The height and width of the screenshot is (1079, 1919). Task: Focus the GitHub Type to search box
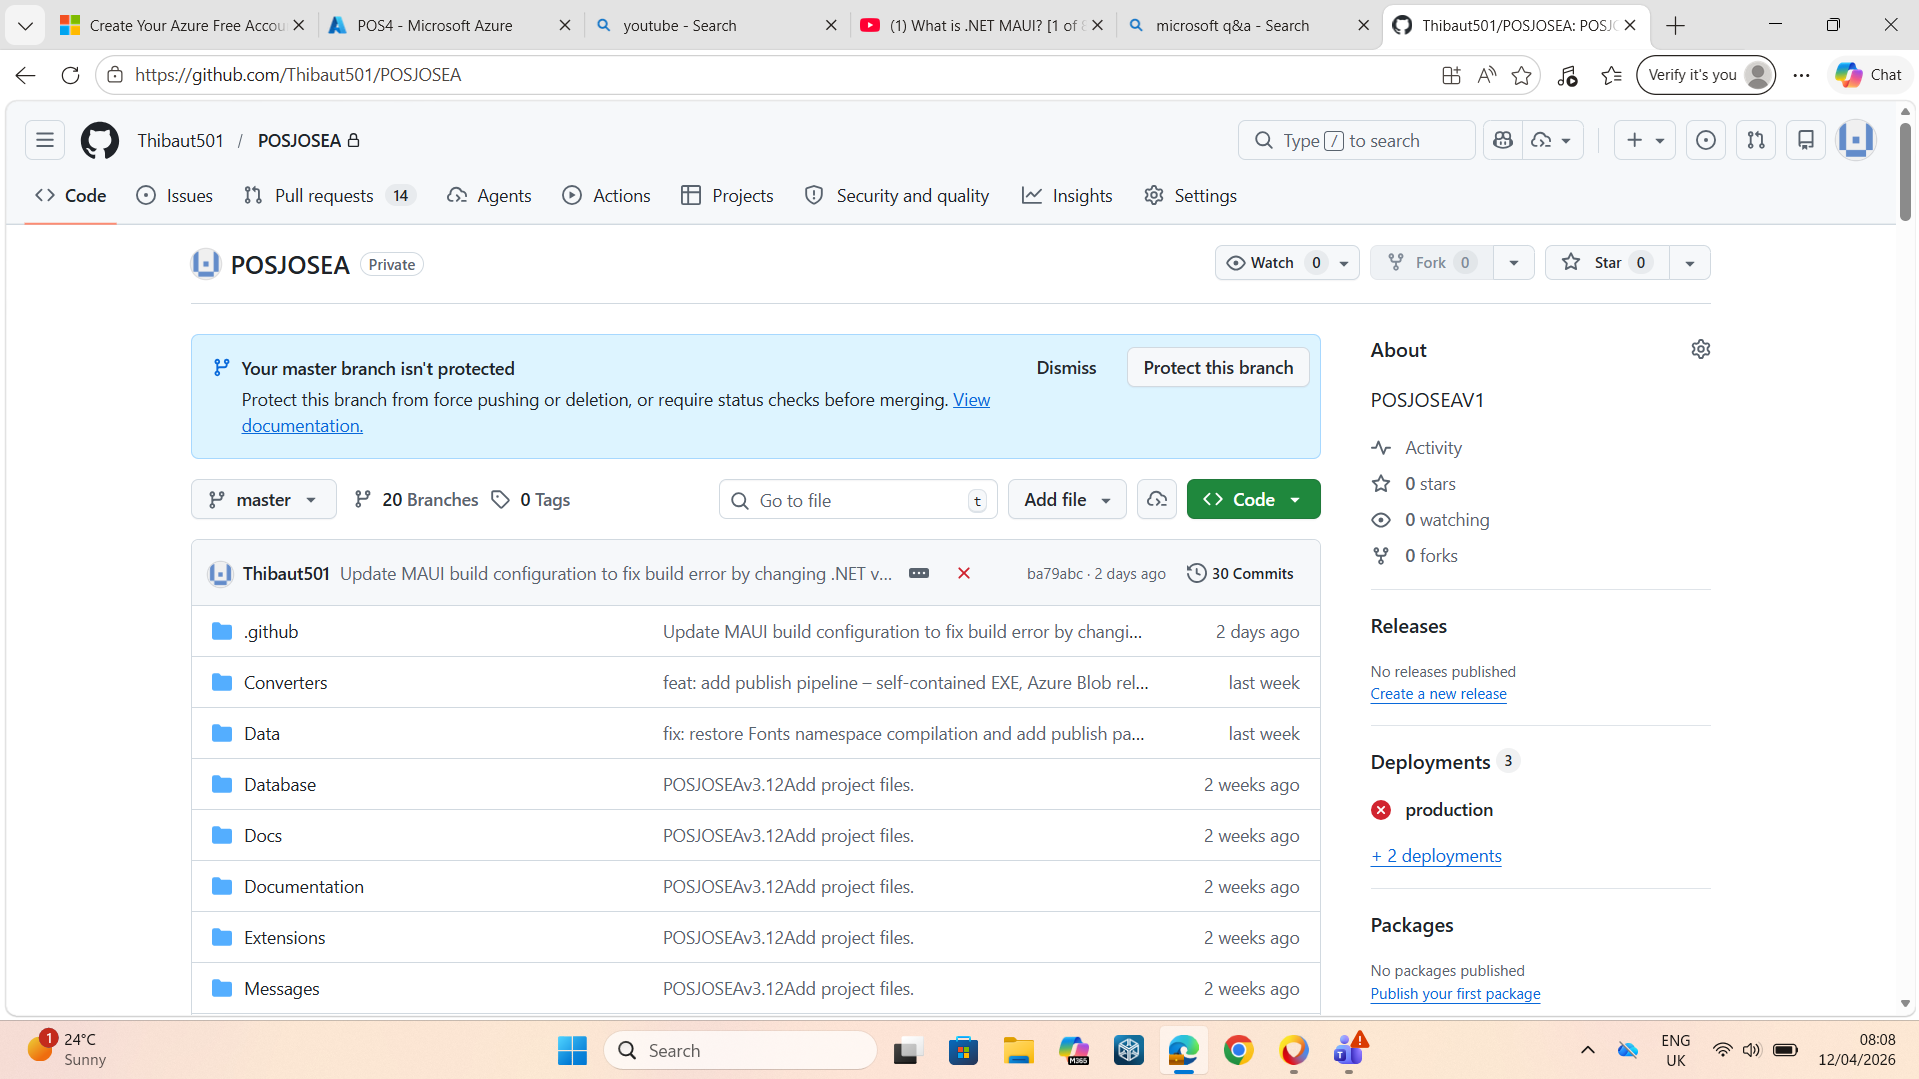(1356, 141)
